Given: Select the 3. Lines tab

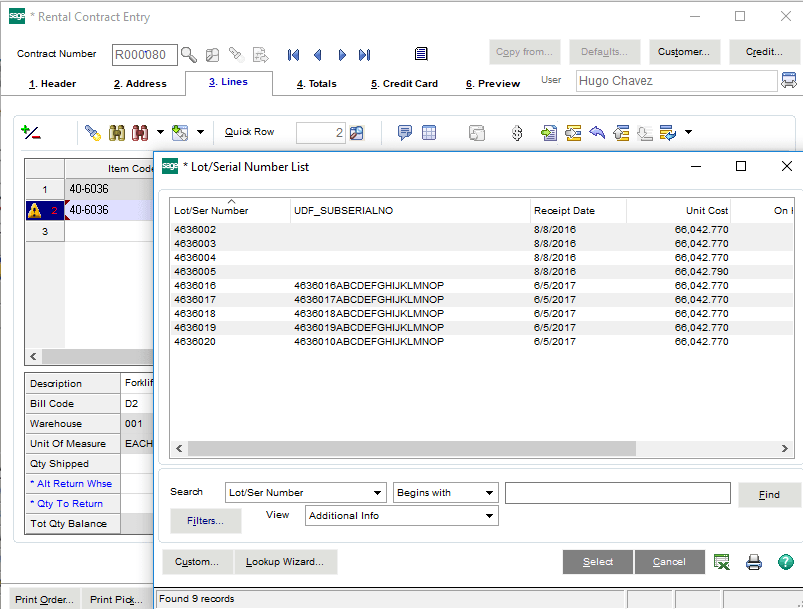Looking at the screenshot, I should pos(228,82).
